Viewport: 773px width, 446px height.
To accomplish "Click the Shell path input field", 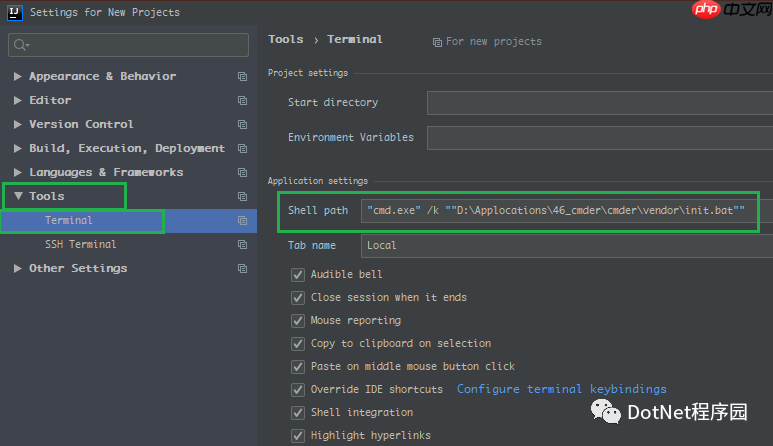I will point(560,211).
